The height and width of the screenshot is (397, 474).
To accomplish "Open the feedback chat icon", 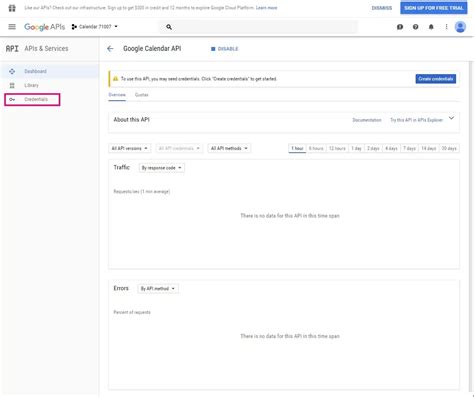I will pyautogui.click(x=400, y=27).
